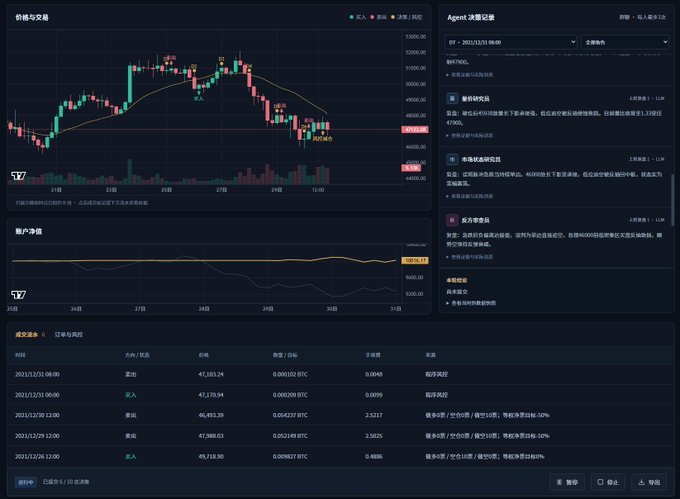The width and height of the screenshot is (680, 499).
Task: Click the price cell 47,103.24
Action: [x=211, y=374]
